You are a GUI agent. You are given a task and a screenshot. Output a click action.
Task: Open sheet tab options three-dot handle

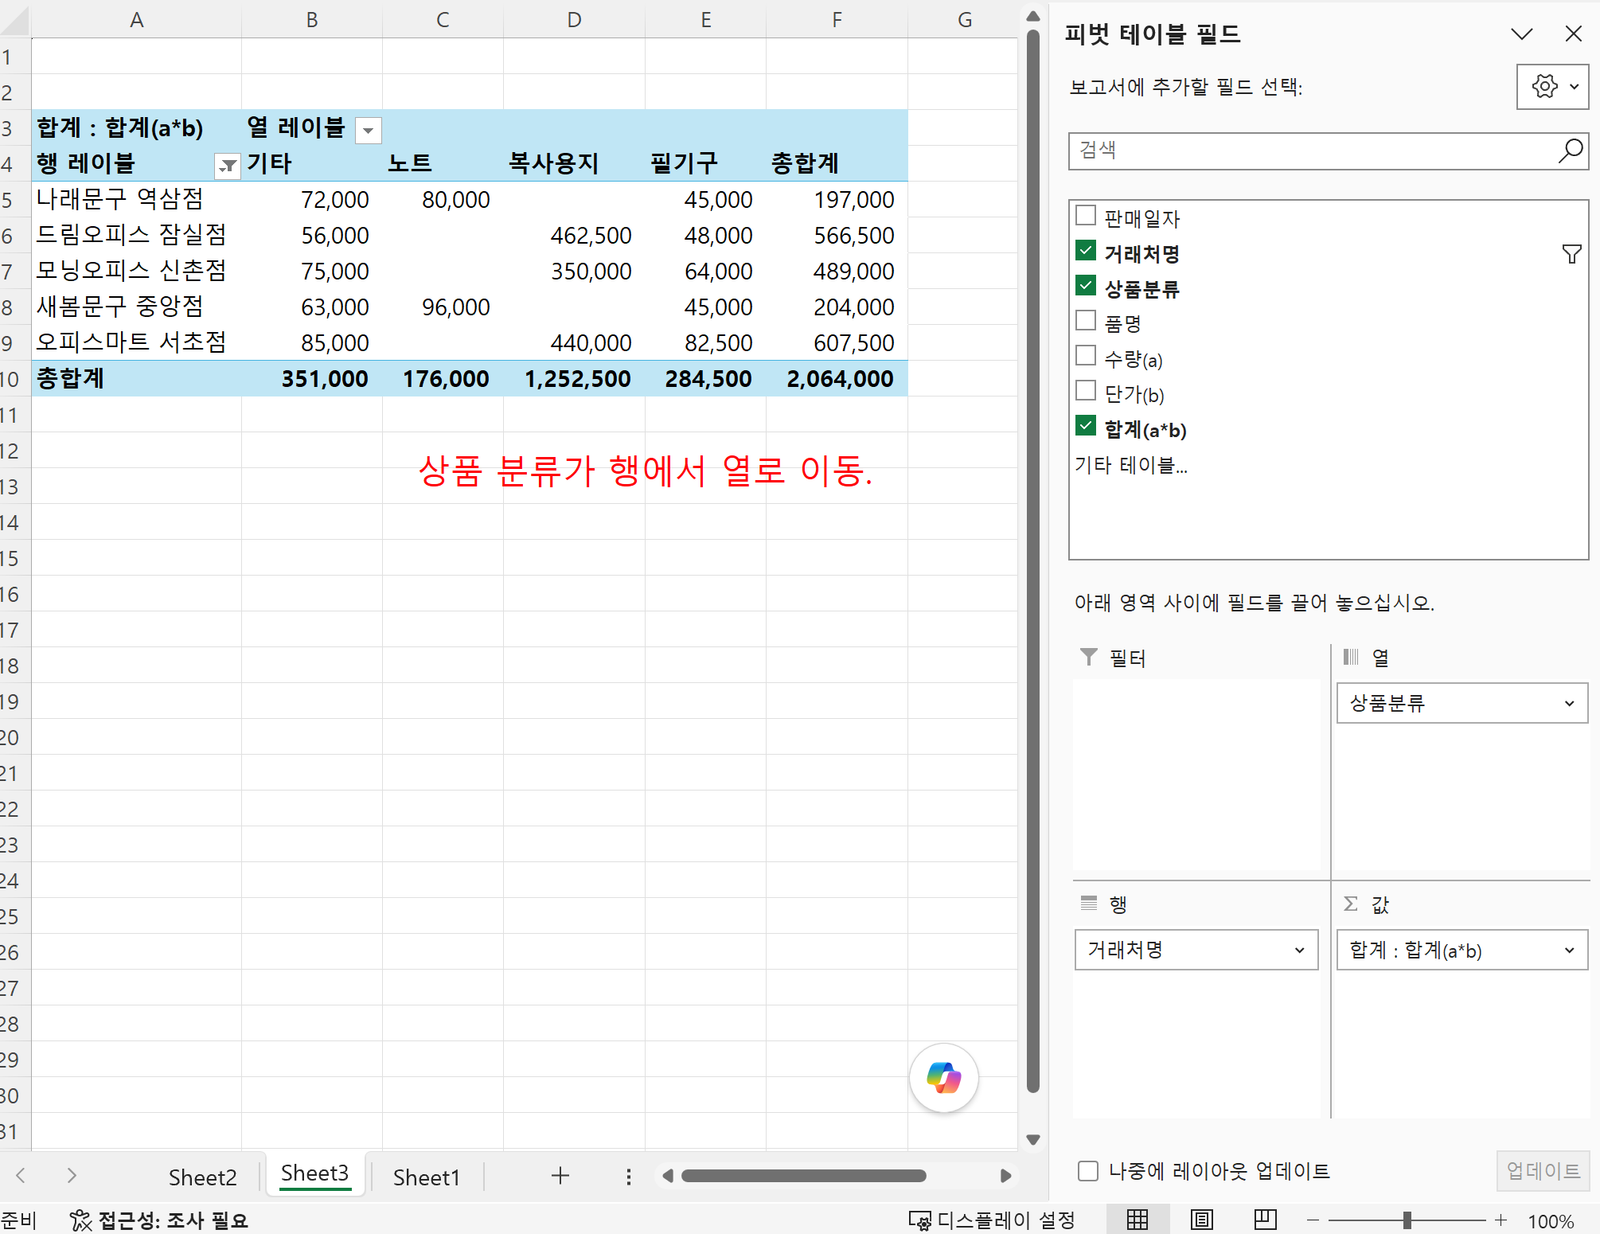coord(628,1177)
